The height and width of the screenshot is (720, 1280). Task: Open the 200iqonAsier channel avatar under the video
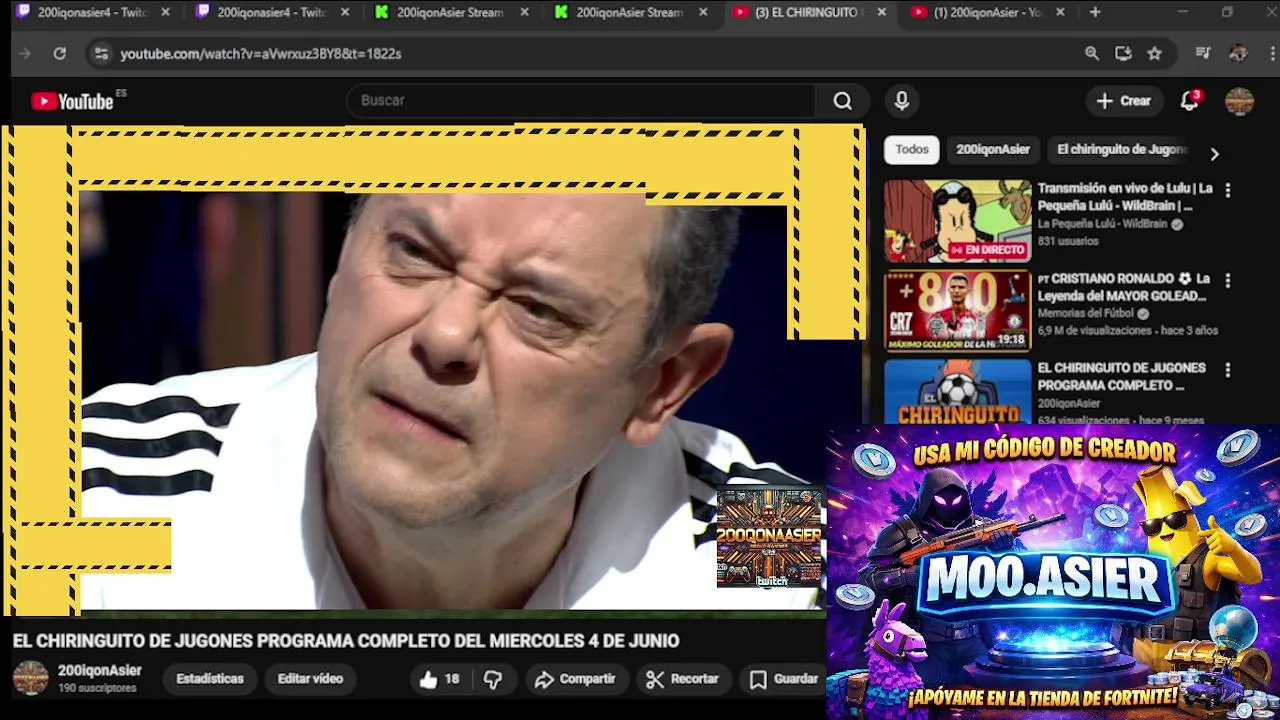tap(30, 678)
